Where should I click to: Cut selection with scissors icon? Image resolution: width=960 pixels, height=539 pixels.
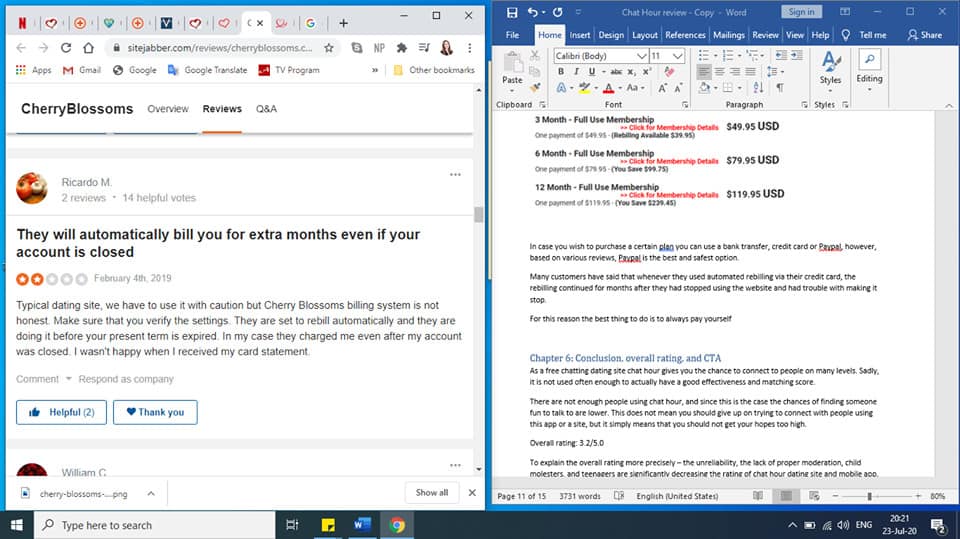click(x=535, y=56)
